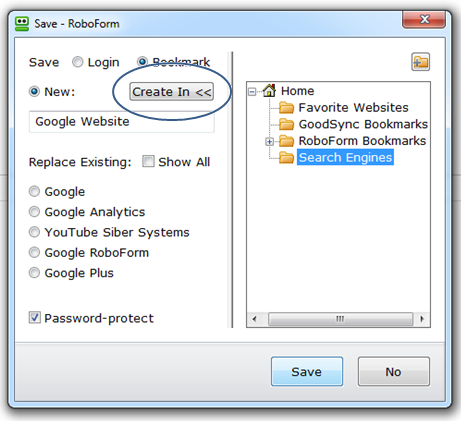Click the Save button
Screen dimensions: 461x421
click(307, 372)
